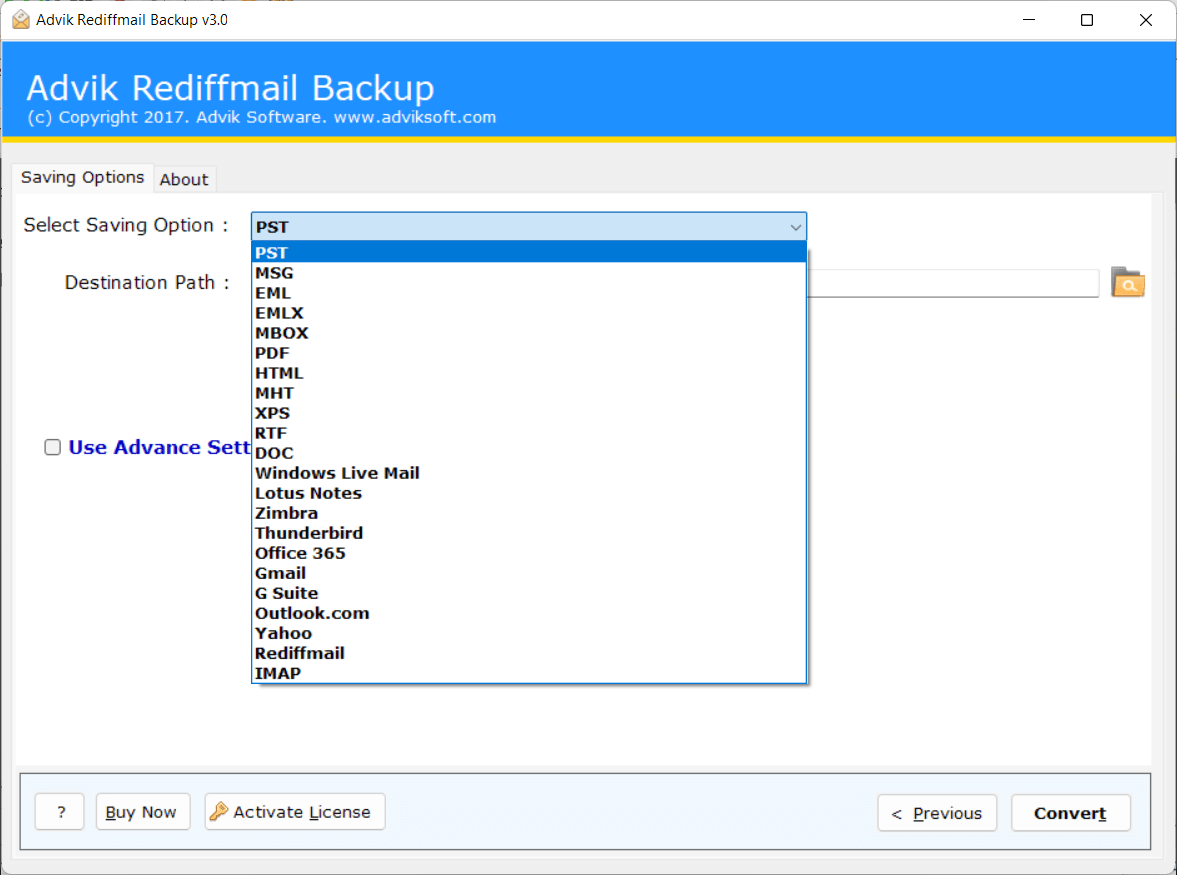The height and width of the screenshot is (875, 1177).
Task: Pick PDF as the saving option
Action: (x=528, y=353)
